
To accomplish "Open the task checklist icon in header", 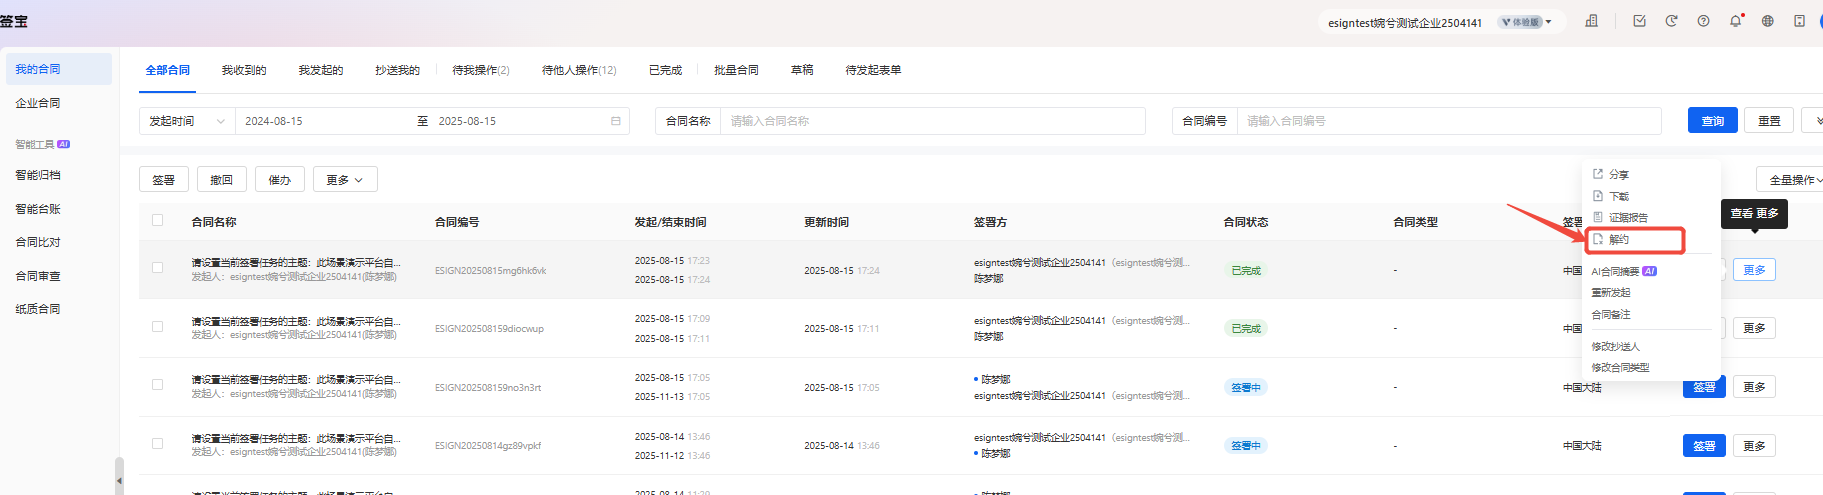I will pyautogui.click(x=1639, y=21).
